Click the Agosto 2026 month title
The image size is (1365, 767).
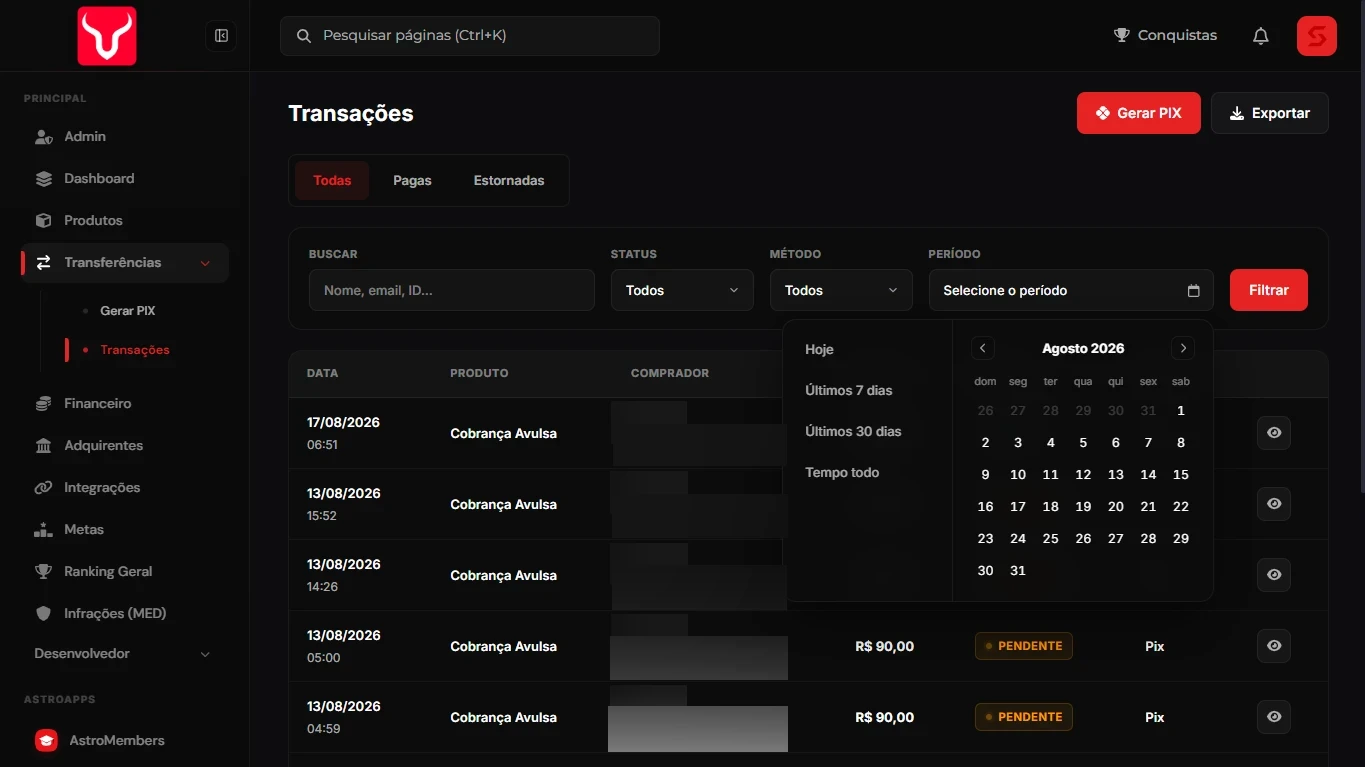[1083, 348]
